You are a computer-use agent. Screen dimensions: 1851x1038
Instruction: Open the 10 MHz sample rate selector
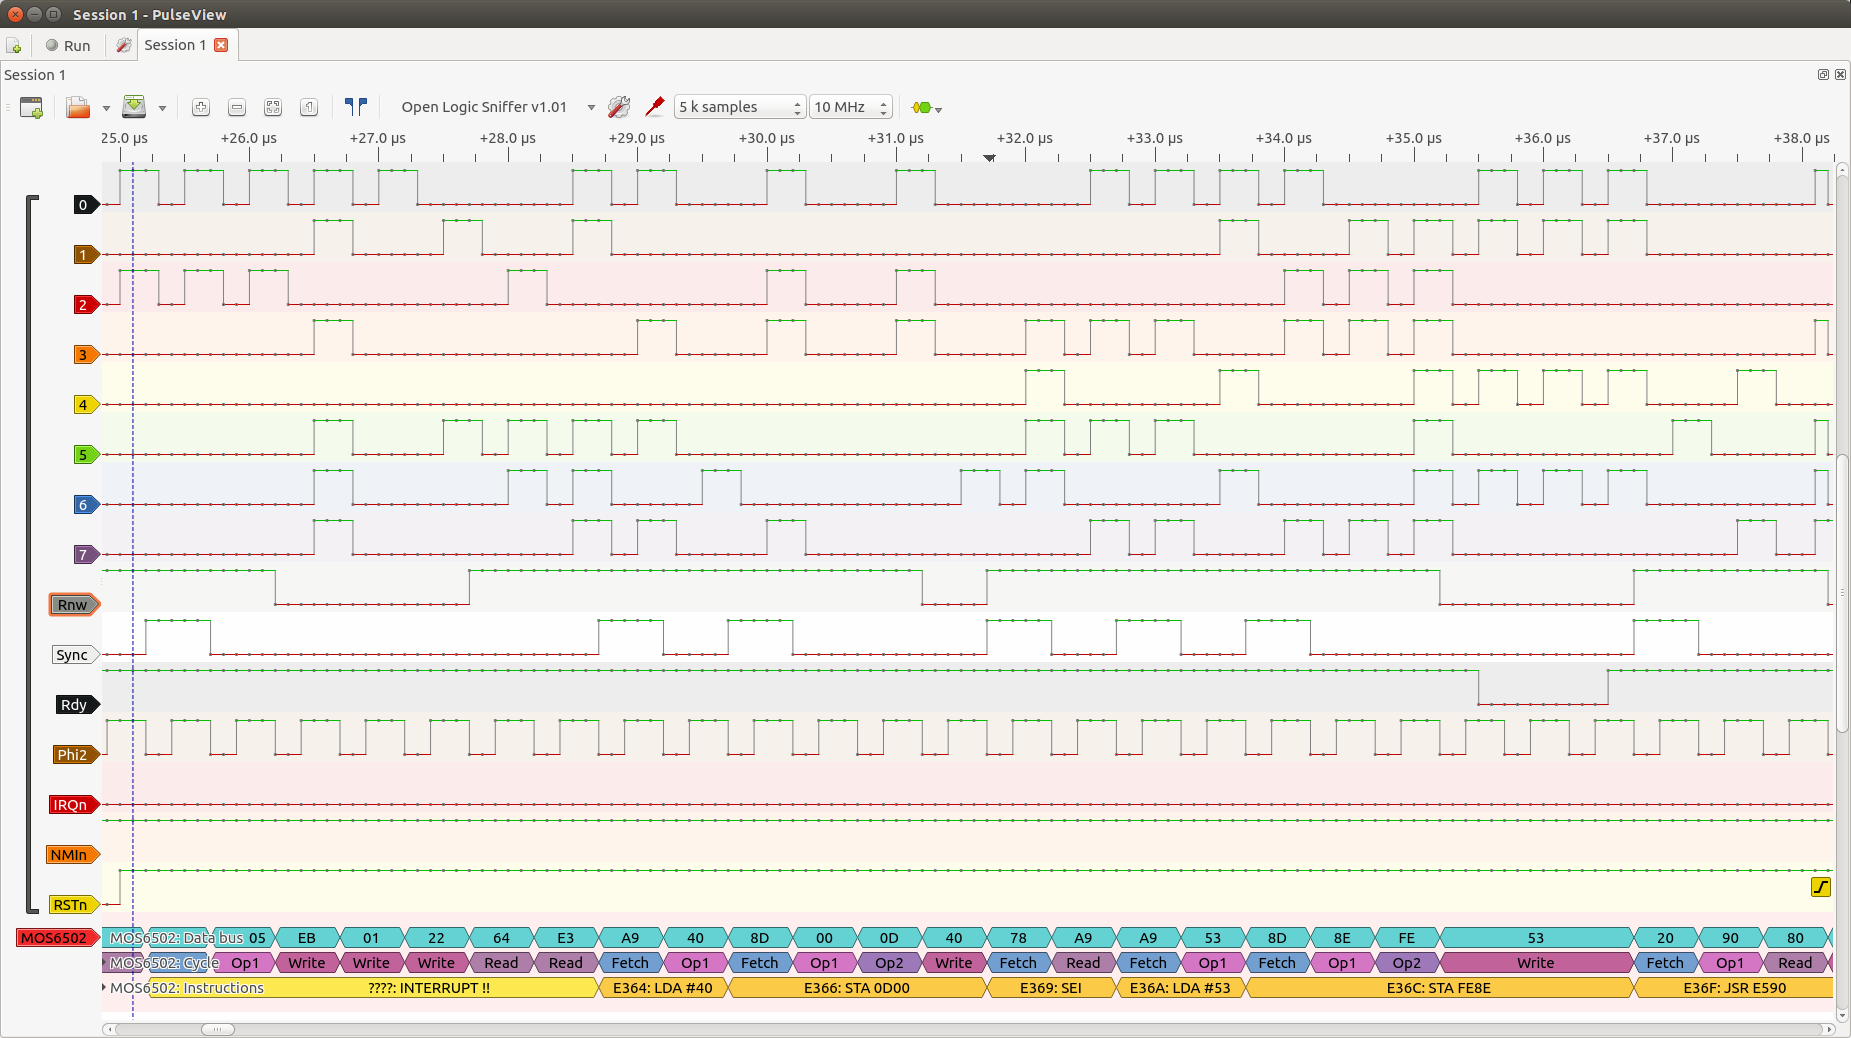850,107
